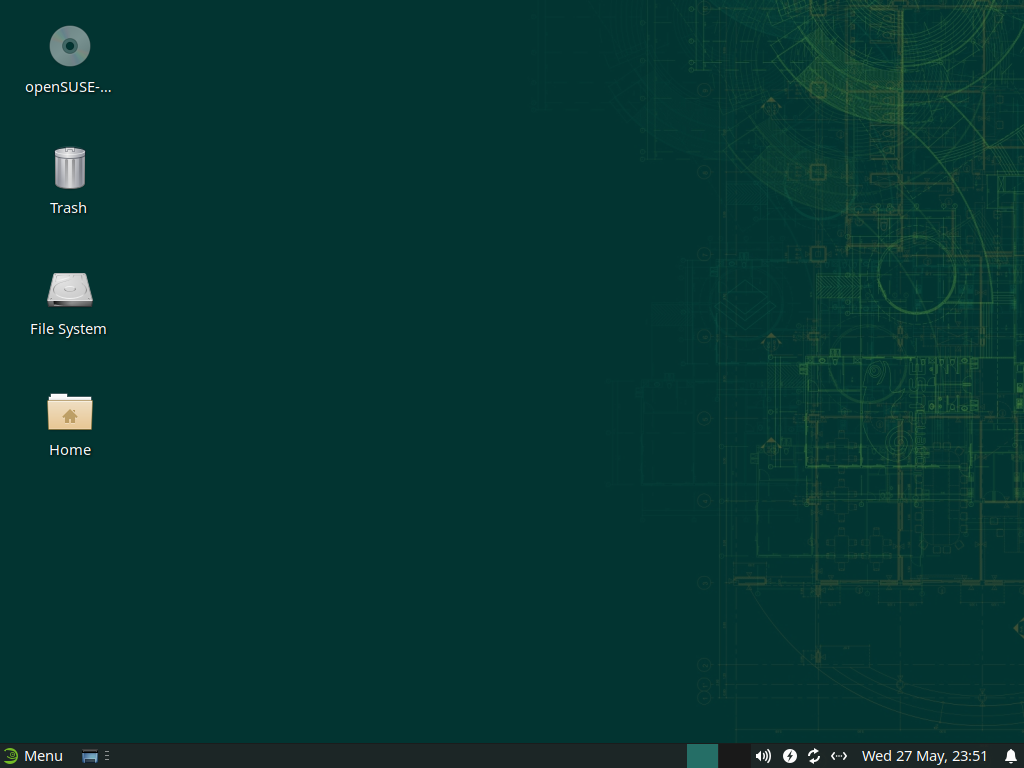This screenshot has width=1024, height=768.
Task: Click the "Home" label under folder
Action: point(70,450)
